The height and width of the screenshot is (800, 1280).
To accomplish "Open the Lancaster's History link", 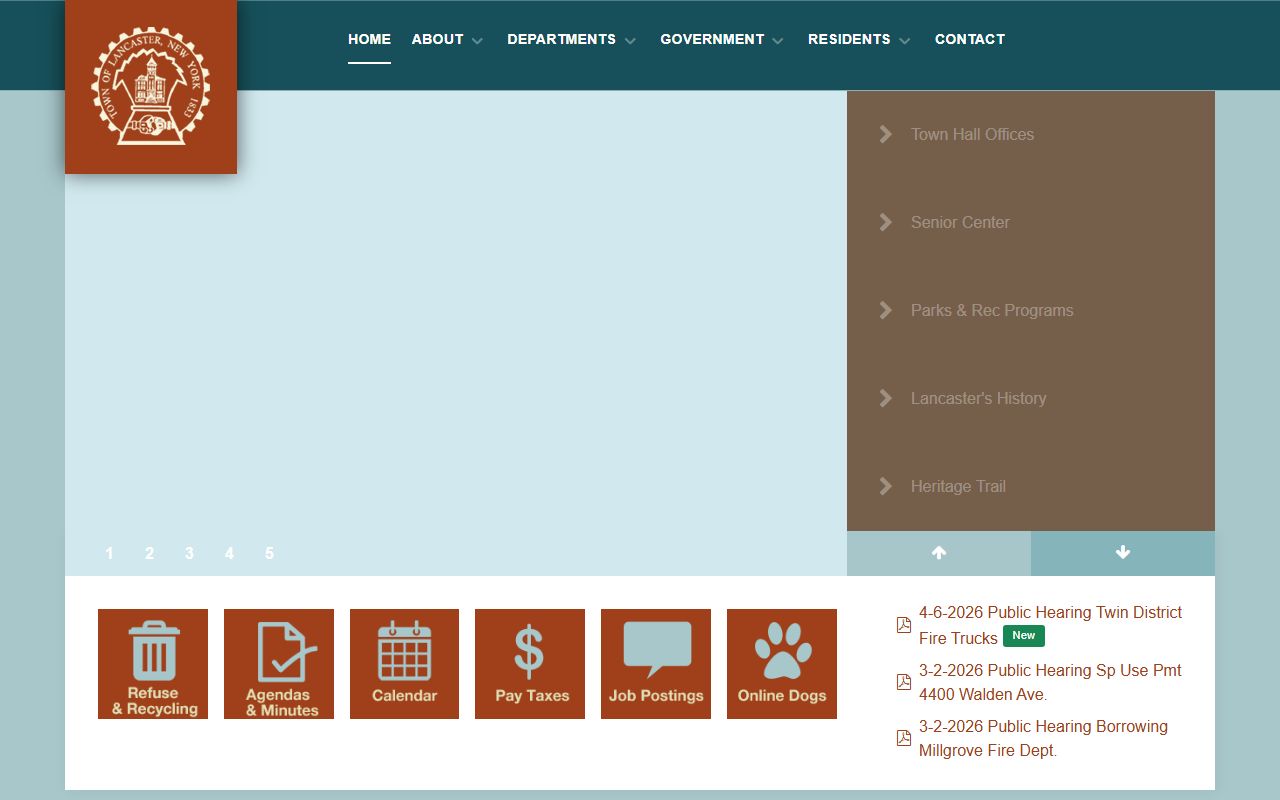I will point(978,398).
